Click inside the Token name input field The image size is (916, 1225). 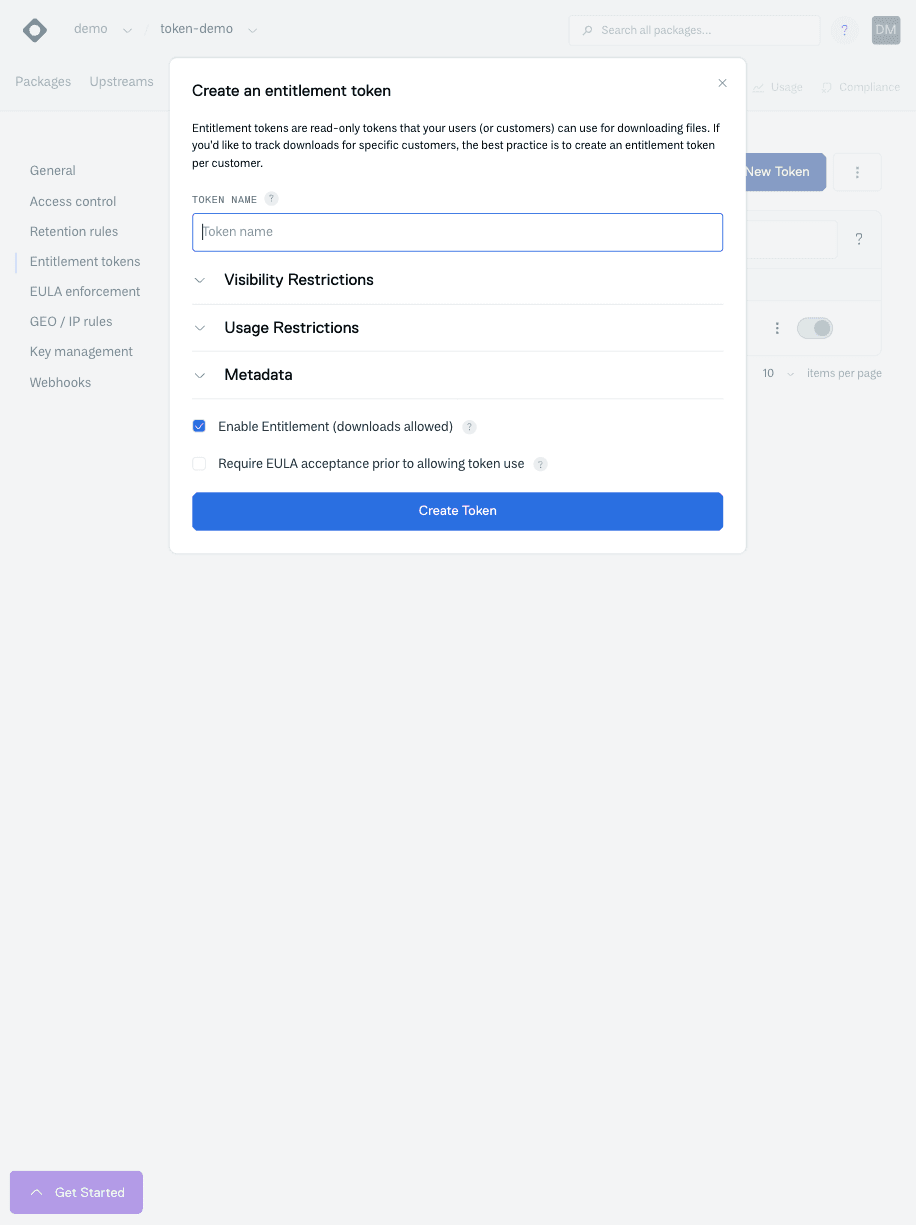(x=457, y=232)
